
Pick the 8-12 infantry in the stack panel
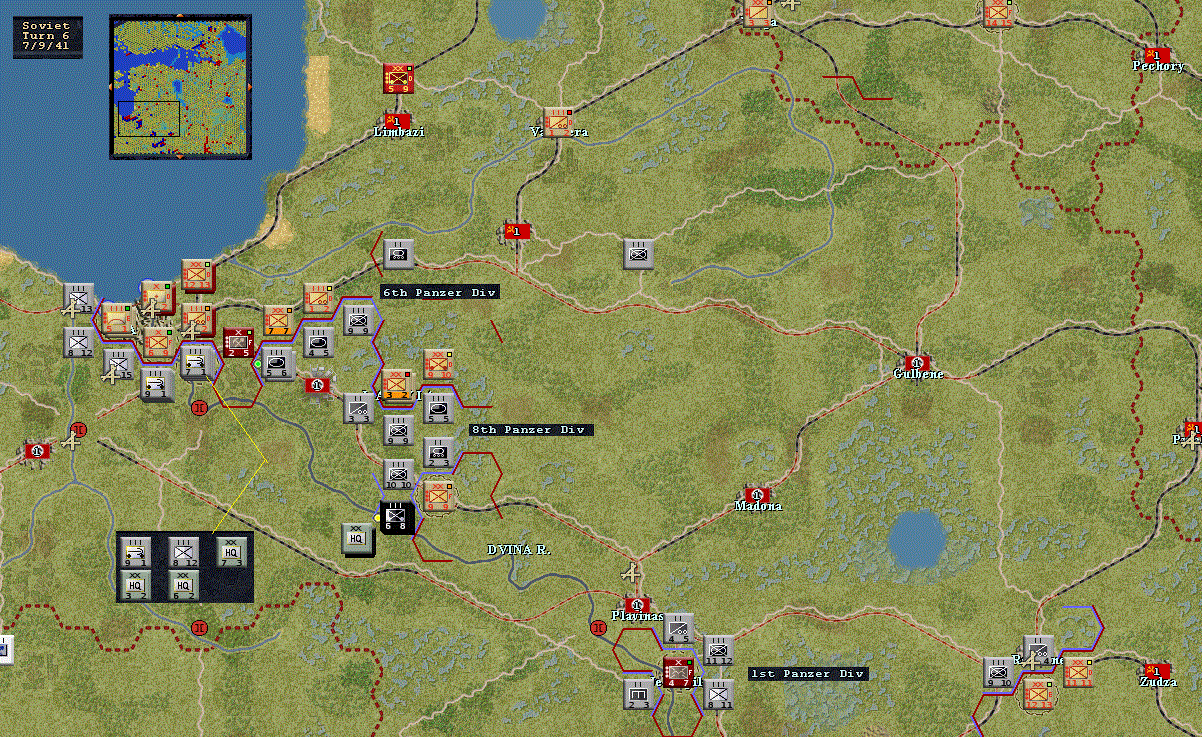pyautogui.click(x=183, y=552)
